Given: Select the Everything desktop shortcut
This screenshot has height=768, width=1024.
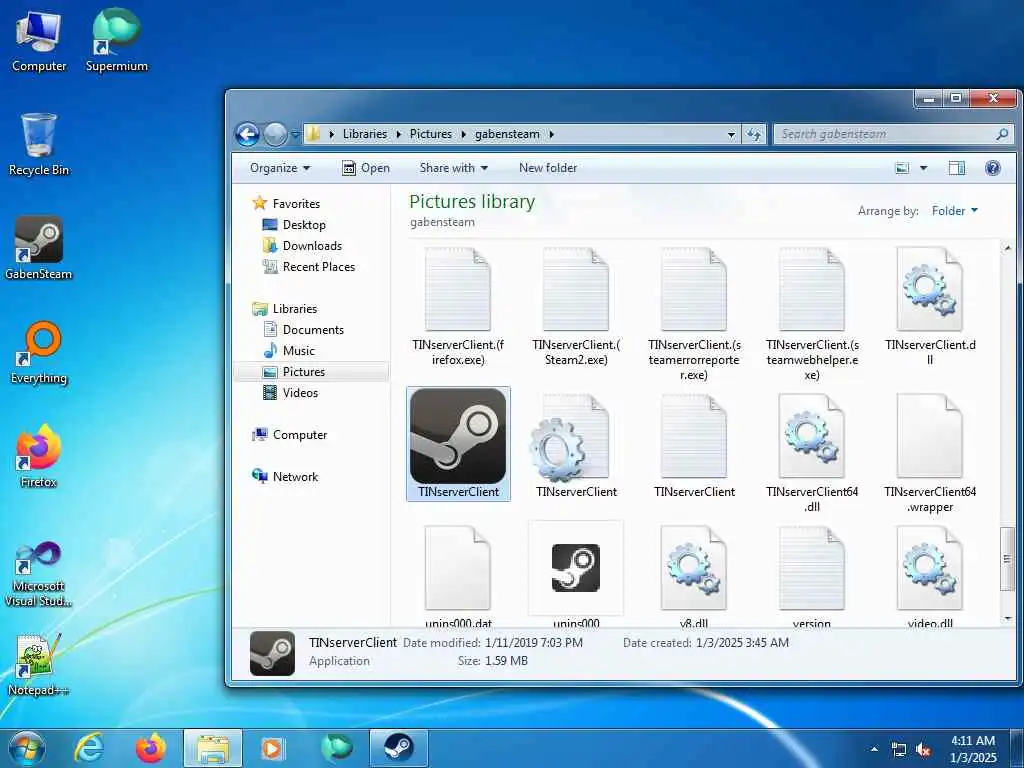Looking at the screenshot, I should coord(39,353).
